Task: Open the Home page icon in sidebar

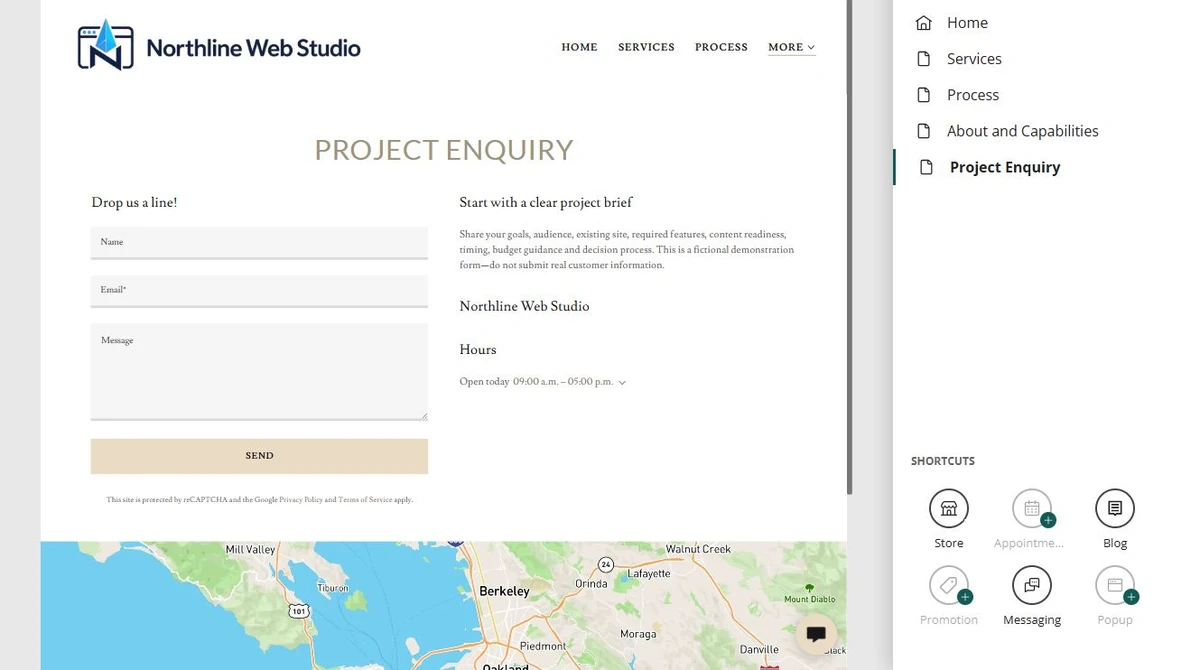Action: coord(924,22)
